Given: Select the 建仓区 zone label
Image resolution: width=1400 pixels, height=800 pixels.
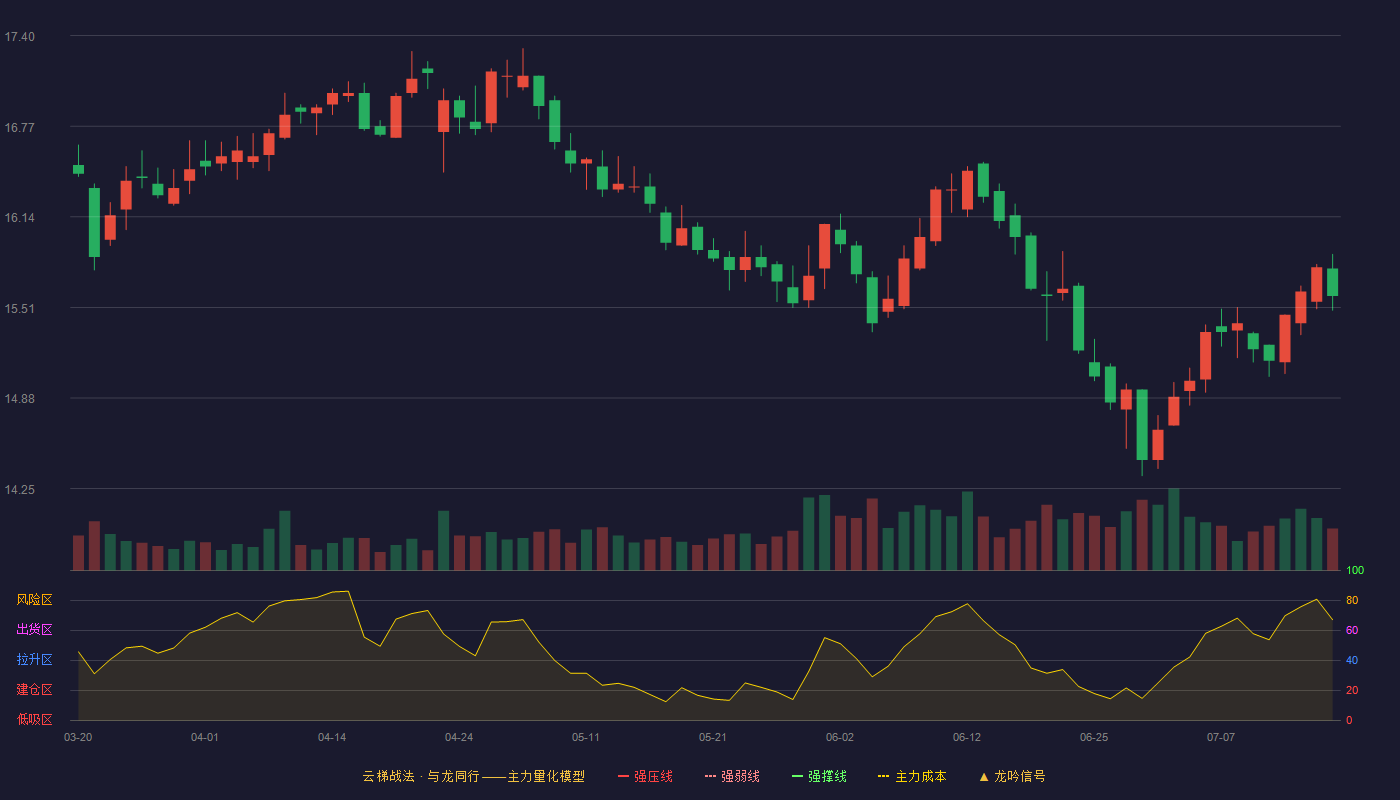Looking at the screenshot, I should pyautogui.click(x=34, y=690).
